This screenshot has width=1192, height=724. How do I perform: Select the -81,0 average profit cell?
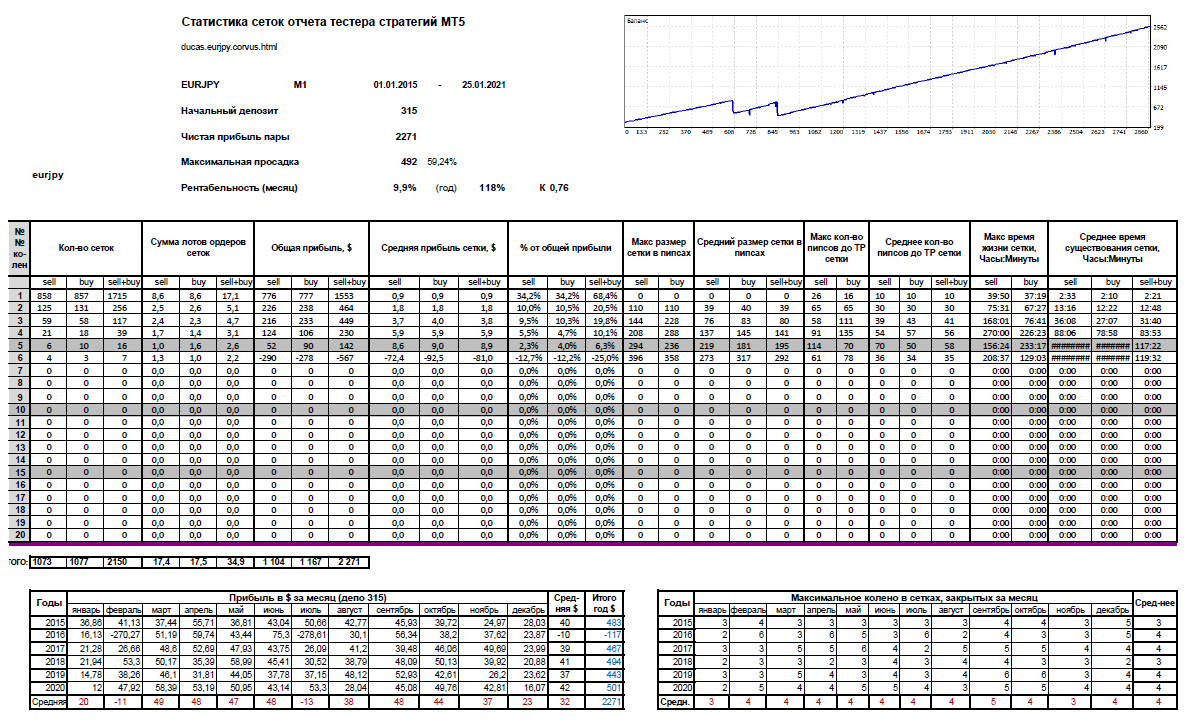(485, 358)
